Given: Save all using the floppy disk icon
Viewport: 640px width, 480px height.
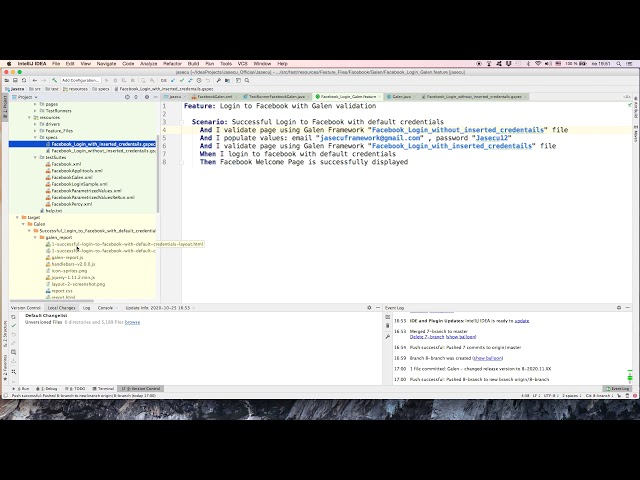Looking at the screenshot, I should tap(16, 80).
